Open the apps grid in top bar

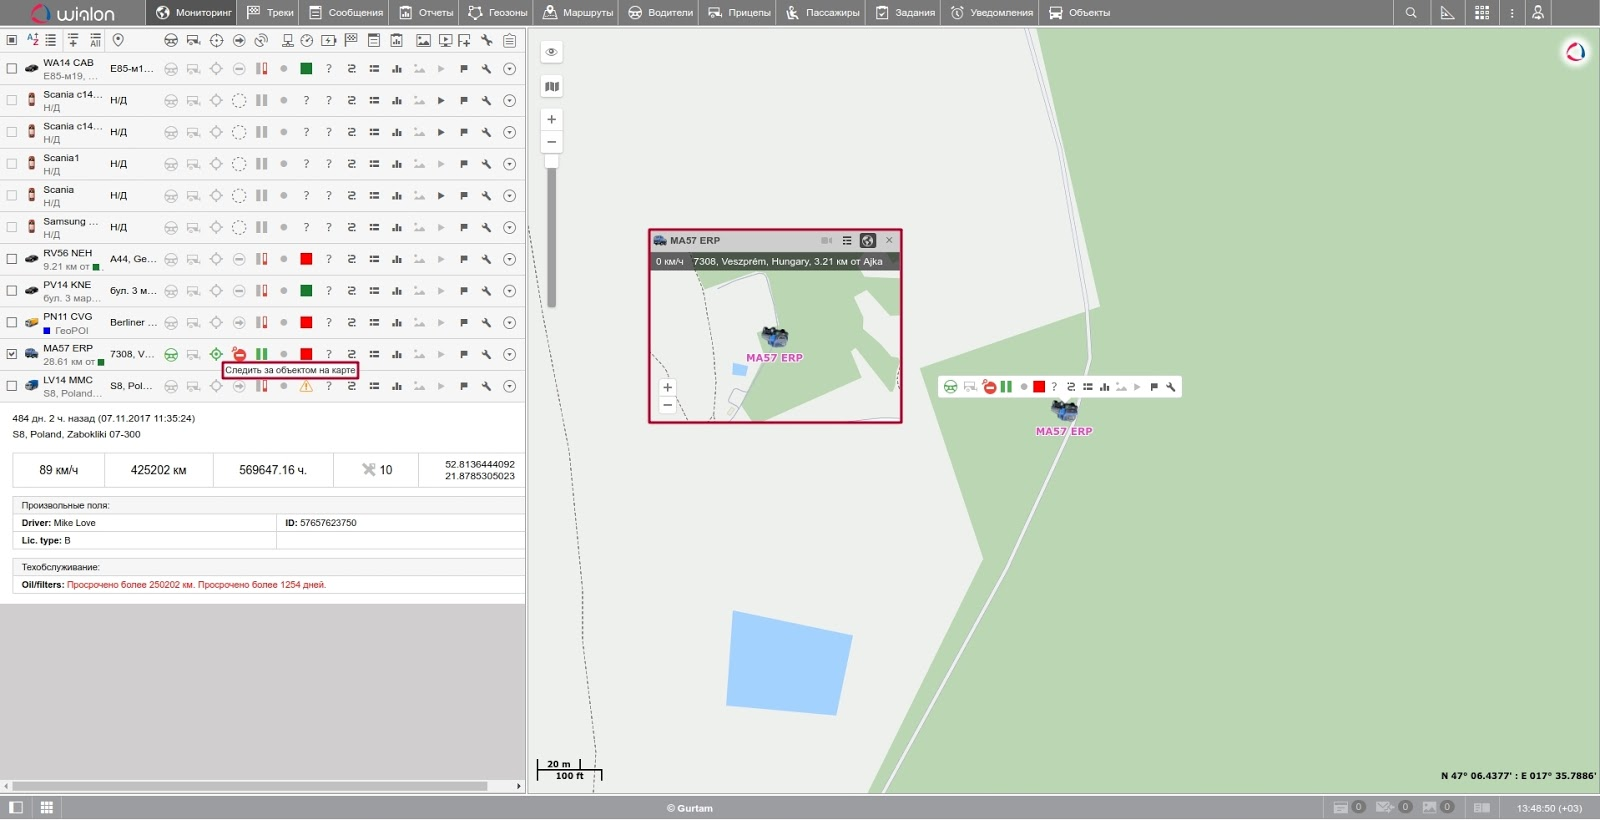[1482, 13]
